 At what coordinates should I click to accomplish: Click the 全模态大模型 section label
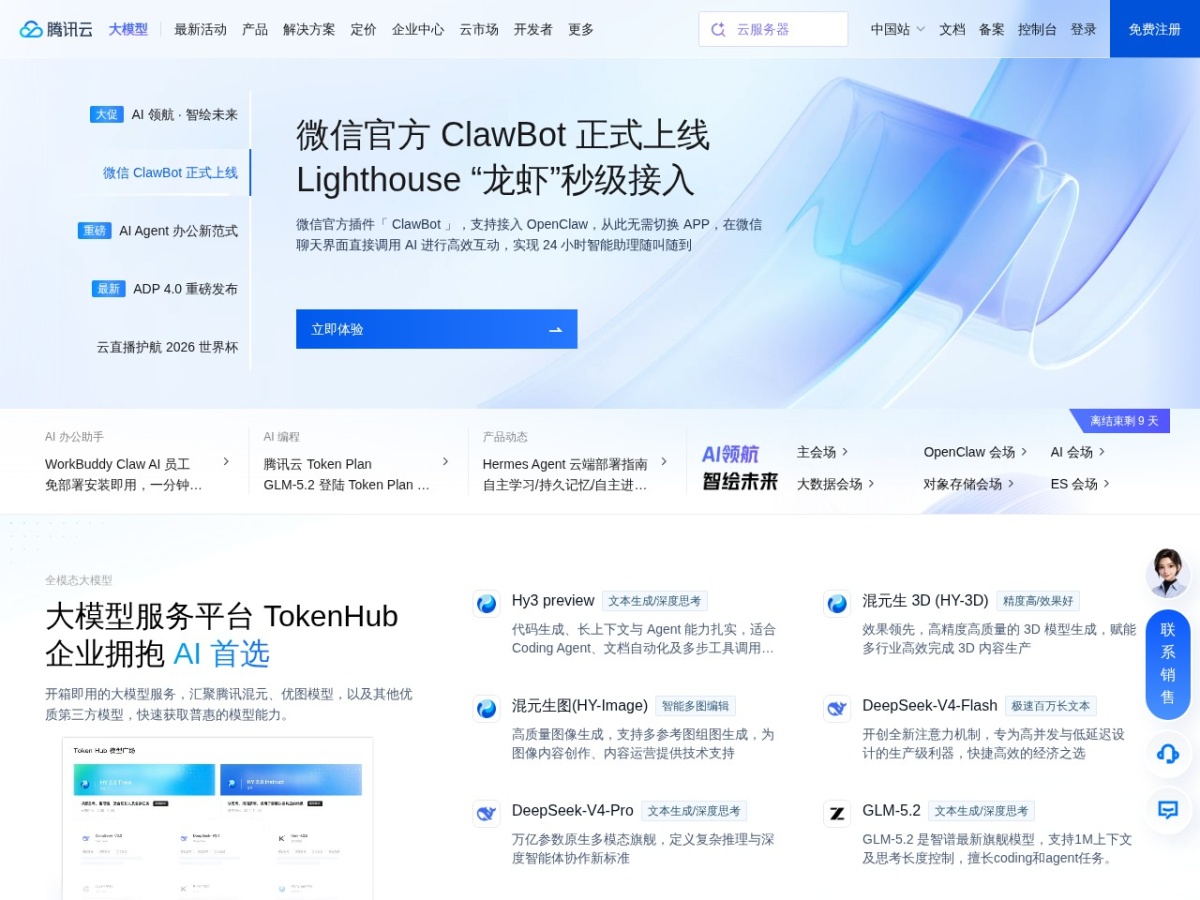tap(78, 580)
